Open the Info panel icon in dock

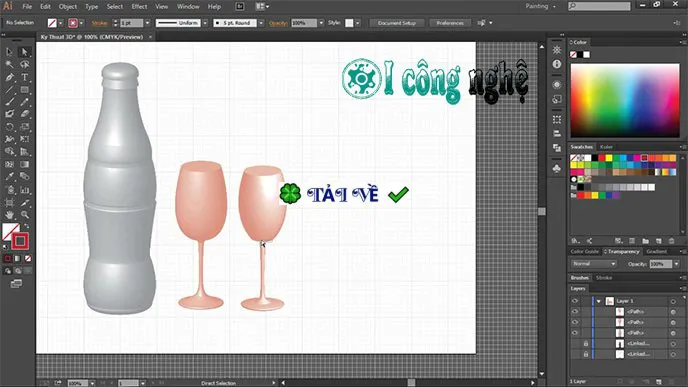pos(557,64)
